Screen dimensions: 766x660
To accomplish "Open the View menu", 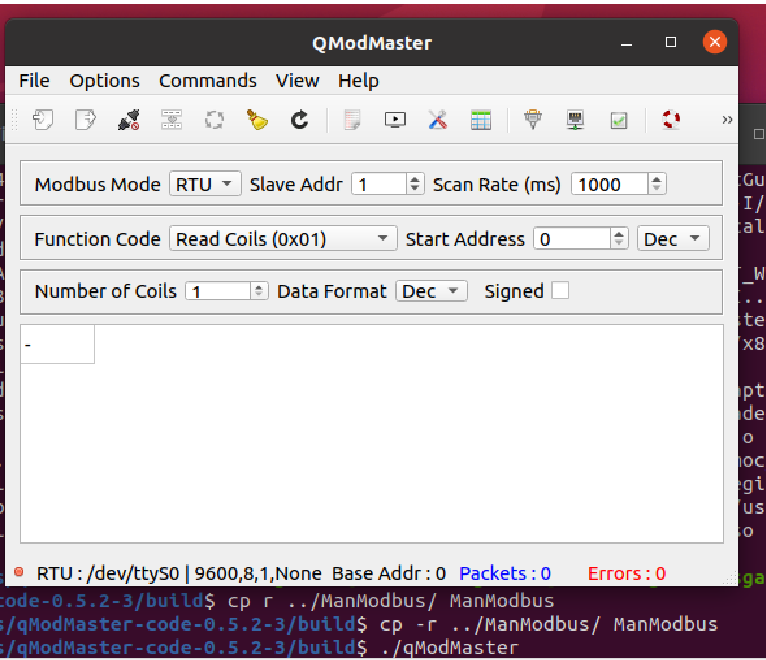I will [x=298, y=81].
